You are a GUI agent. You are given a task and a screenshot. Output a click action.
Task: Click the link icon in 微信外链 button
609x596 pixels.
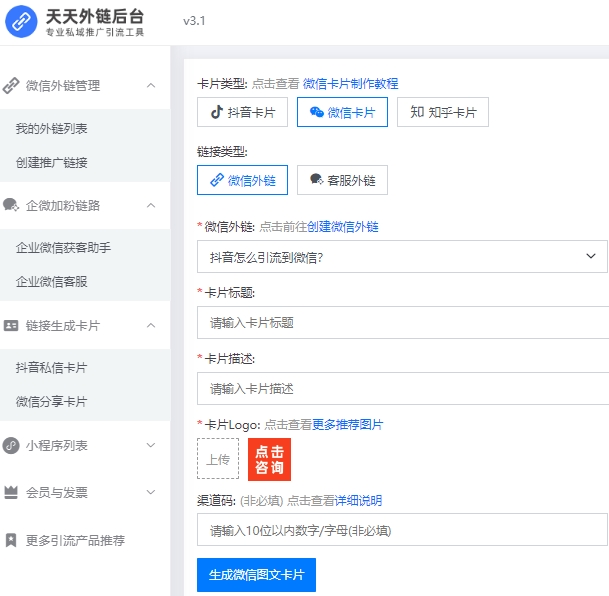point(217,180)
